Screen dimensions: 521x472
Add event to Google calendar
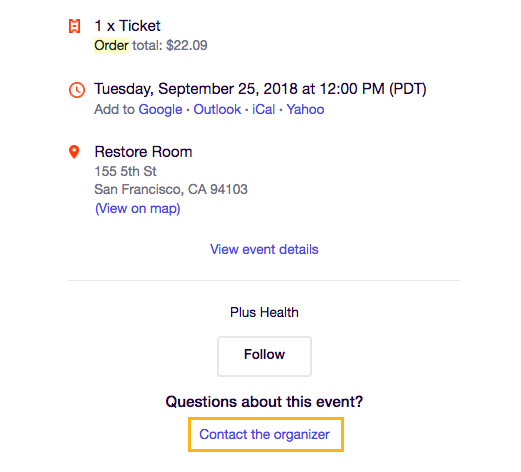tap(160, 109)
